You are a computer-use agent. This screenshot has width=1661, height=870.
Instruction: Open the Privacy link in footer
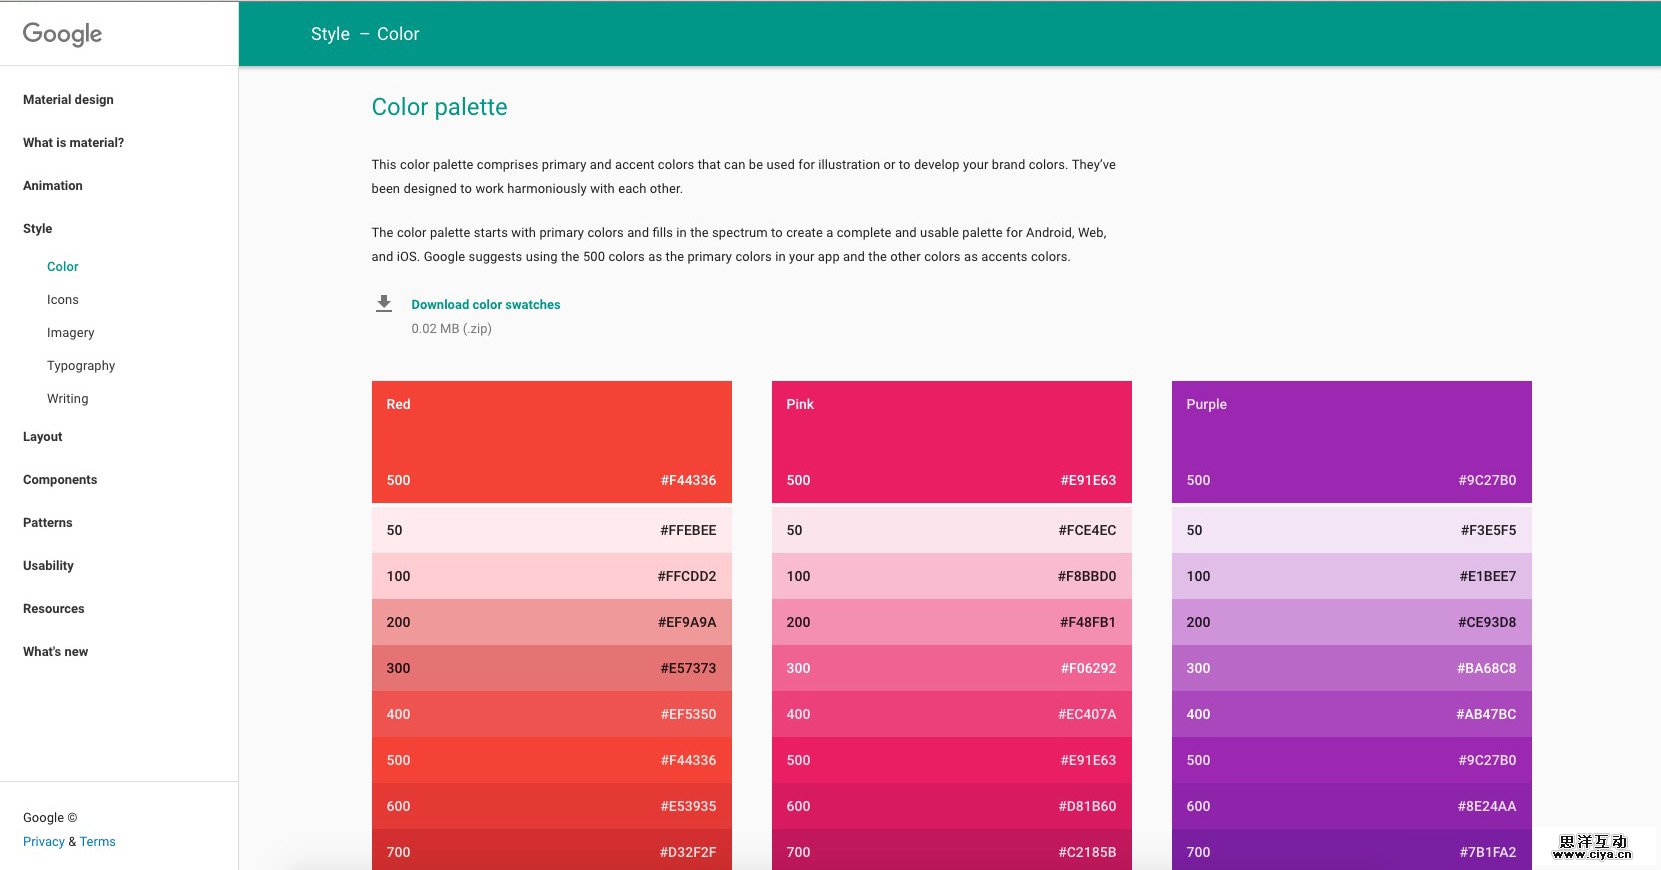(x=44, y=842)
